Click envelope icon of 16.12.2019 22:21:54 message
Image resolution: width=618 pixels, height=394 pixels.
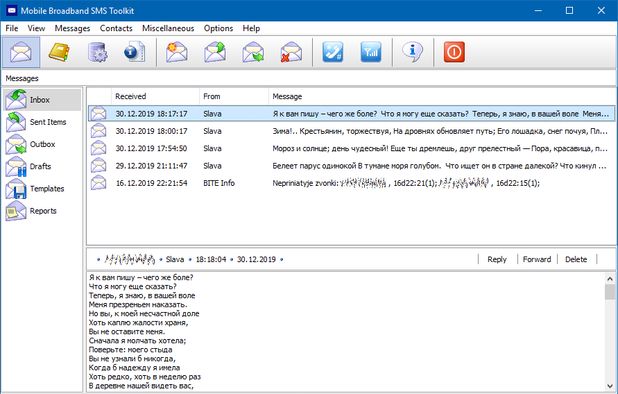99,183
